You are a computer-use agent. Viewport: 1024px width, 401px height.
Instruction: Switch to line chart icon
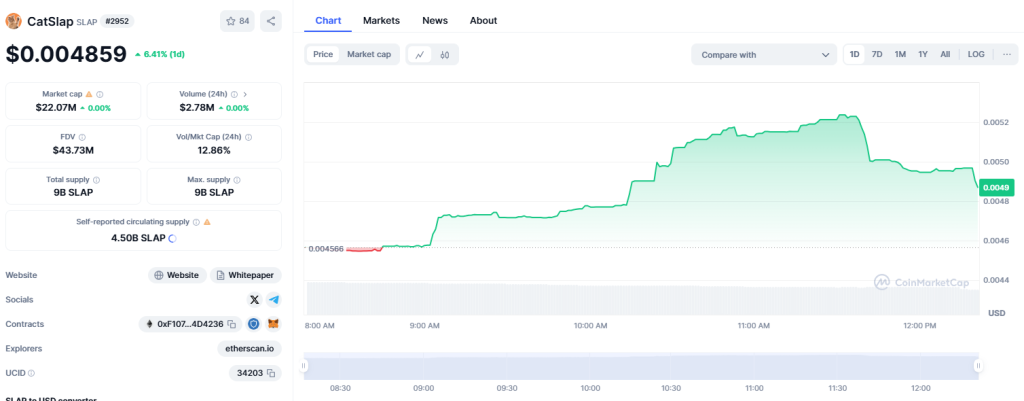coord(420,55)
